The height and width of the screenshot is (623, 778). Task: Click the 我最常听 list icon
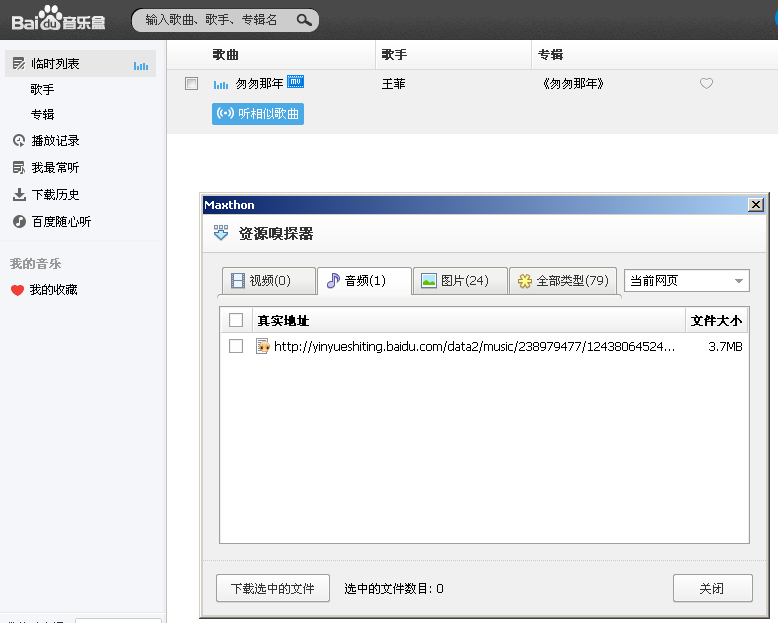[x=19, y=168]
